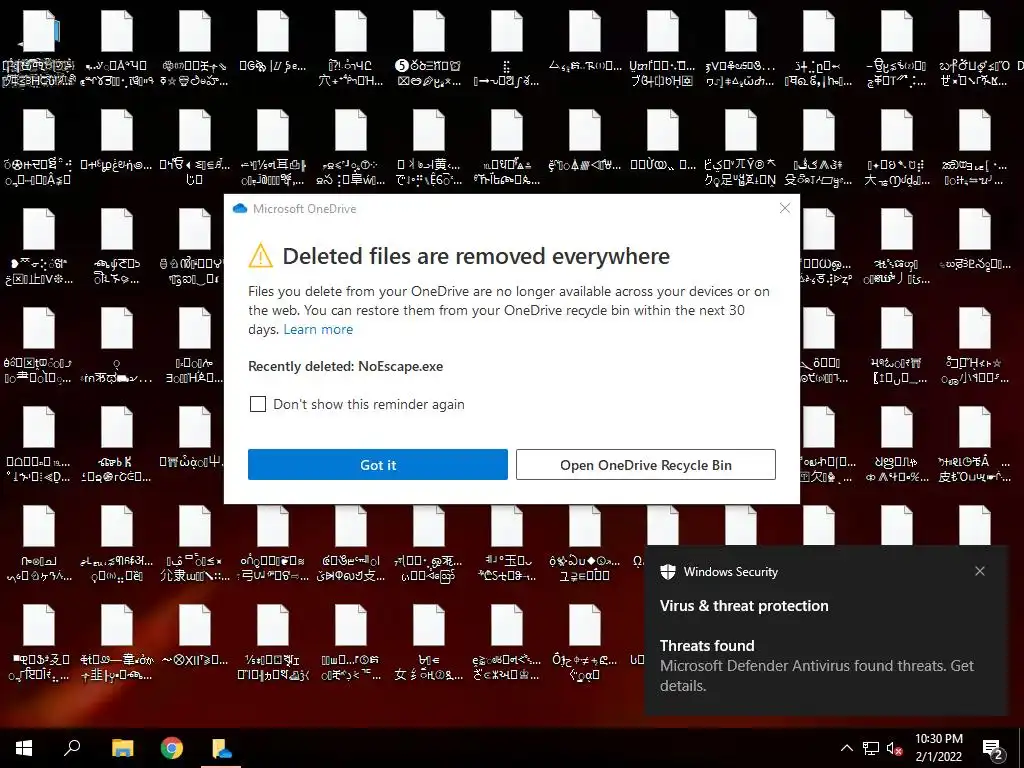
Task: Check Don't show this reminder again
Action: click(x=258, y=404)
